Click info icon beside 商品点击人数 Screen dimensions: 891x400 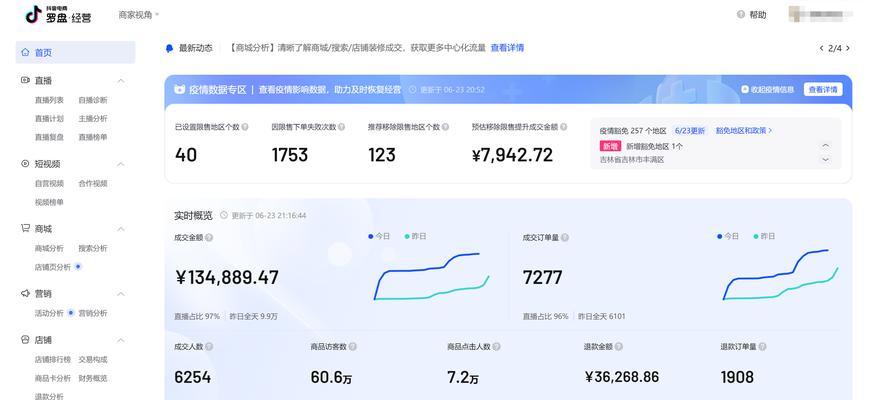click(496, 347)
